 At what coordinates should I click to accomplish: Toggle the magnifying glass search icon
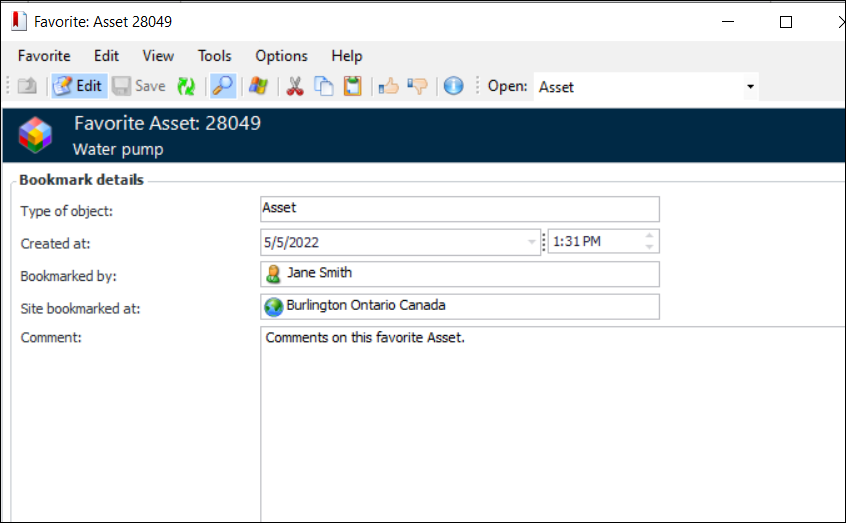(222, 86)
